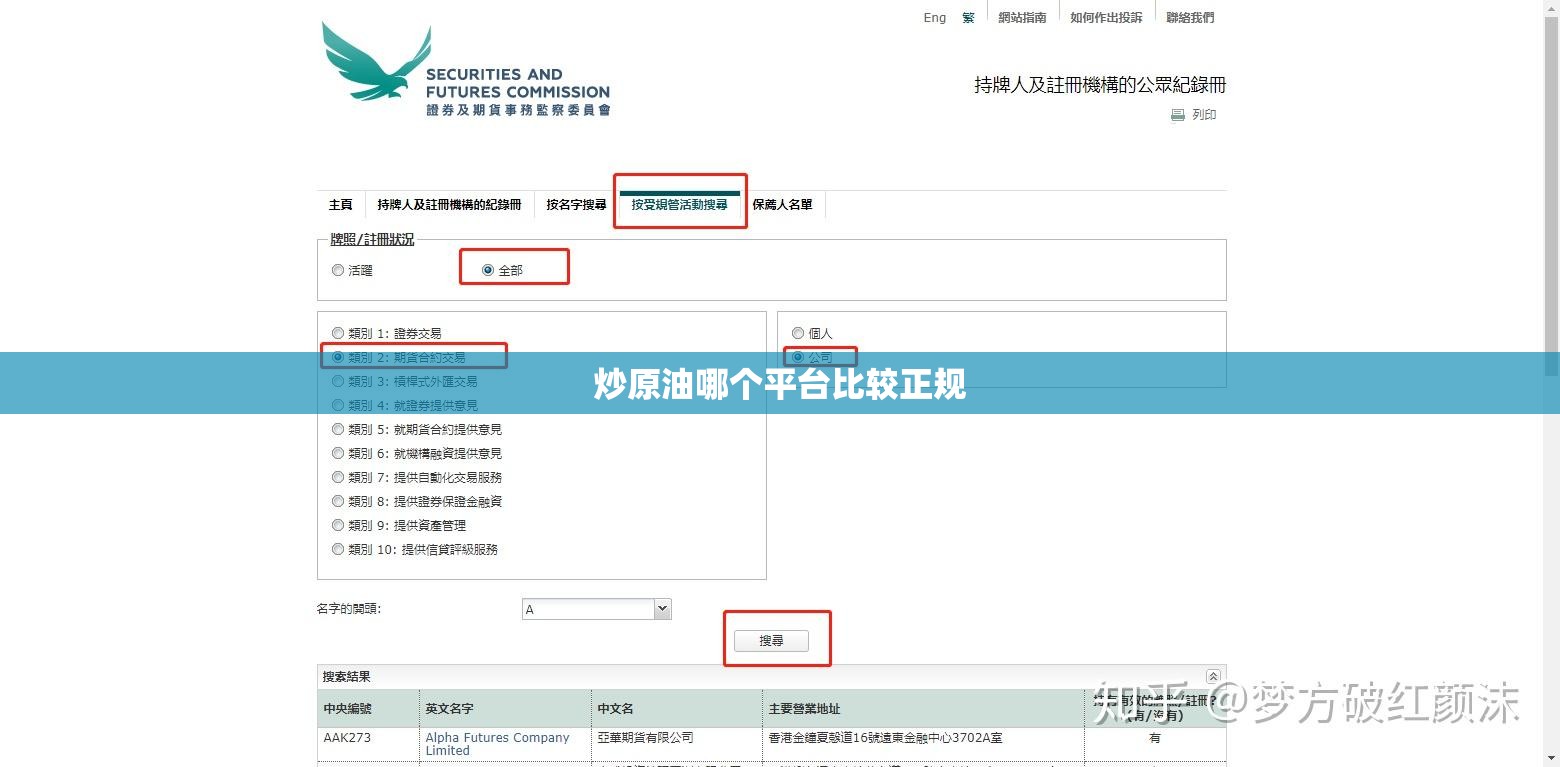Open 聯絡我們 link
Image resolution: width=1560 pixels, height=767 pixels.
click(x=1190, y=17)
